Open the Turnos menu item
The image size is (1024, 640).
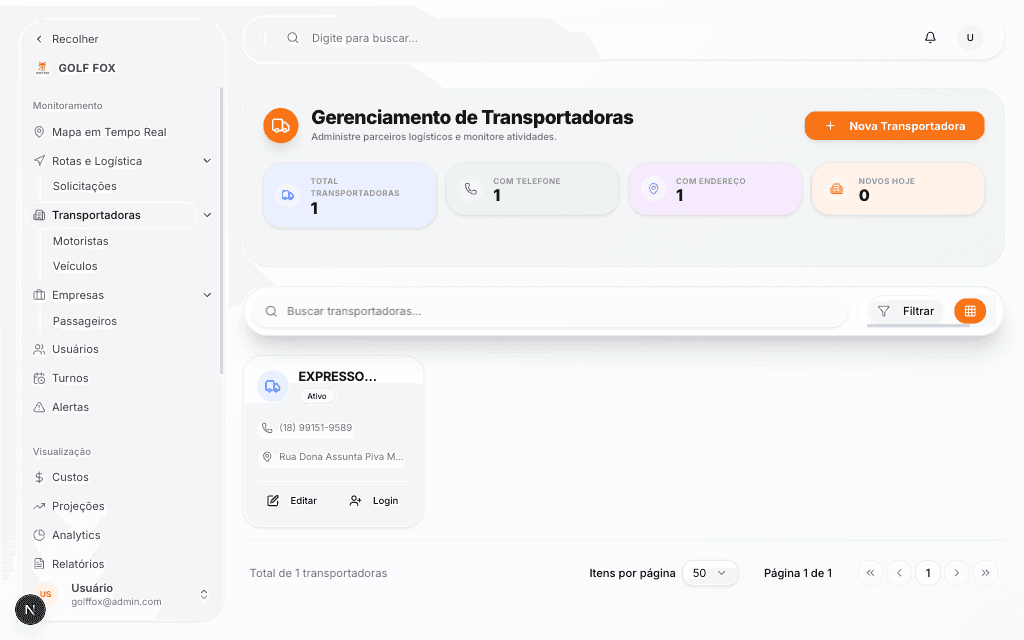[69, 378]
